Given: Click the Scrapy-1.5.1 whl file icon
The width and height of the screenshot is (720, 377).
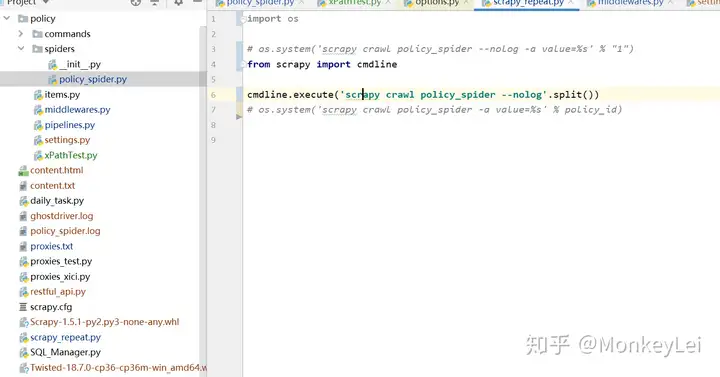Looking at the screenshot, I should tap(23, 322).
